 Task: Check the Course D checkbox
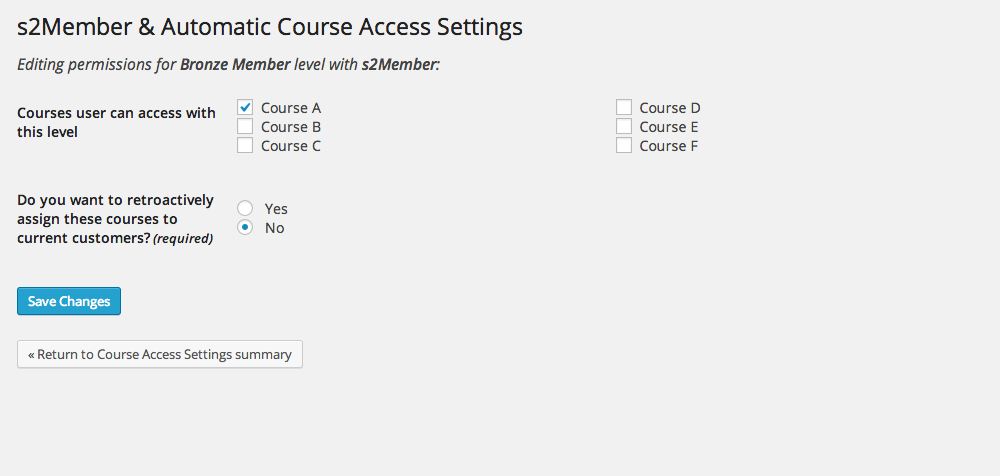[x=624, y=107]
